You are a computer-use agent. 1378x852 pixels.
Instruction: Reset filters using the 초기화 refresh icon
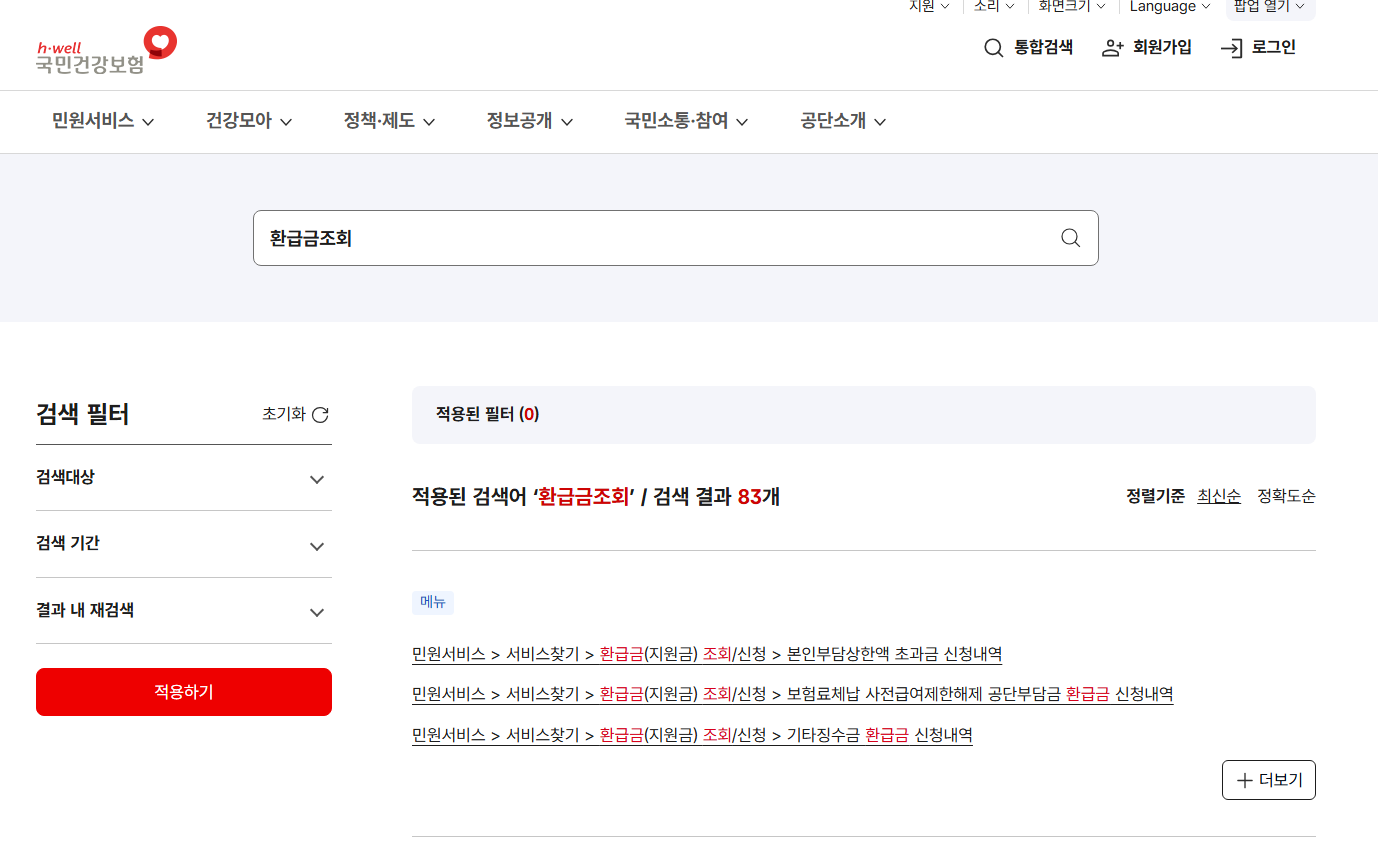coord(320,414)
